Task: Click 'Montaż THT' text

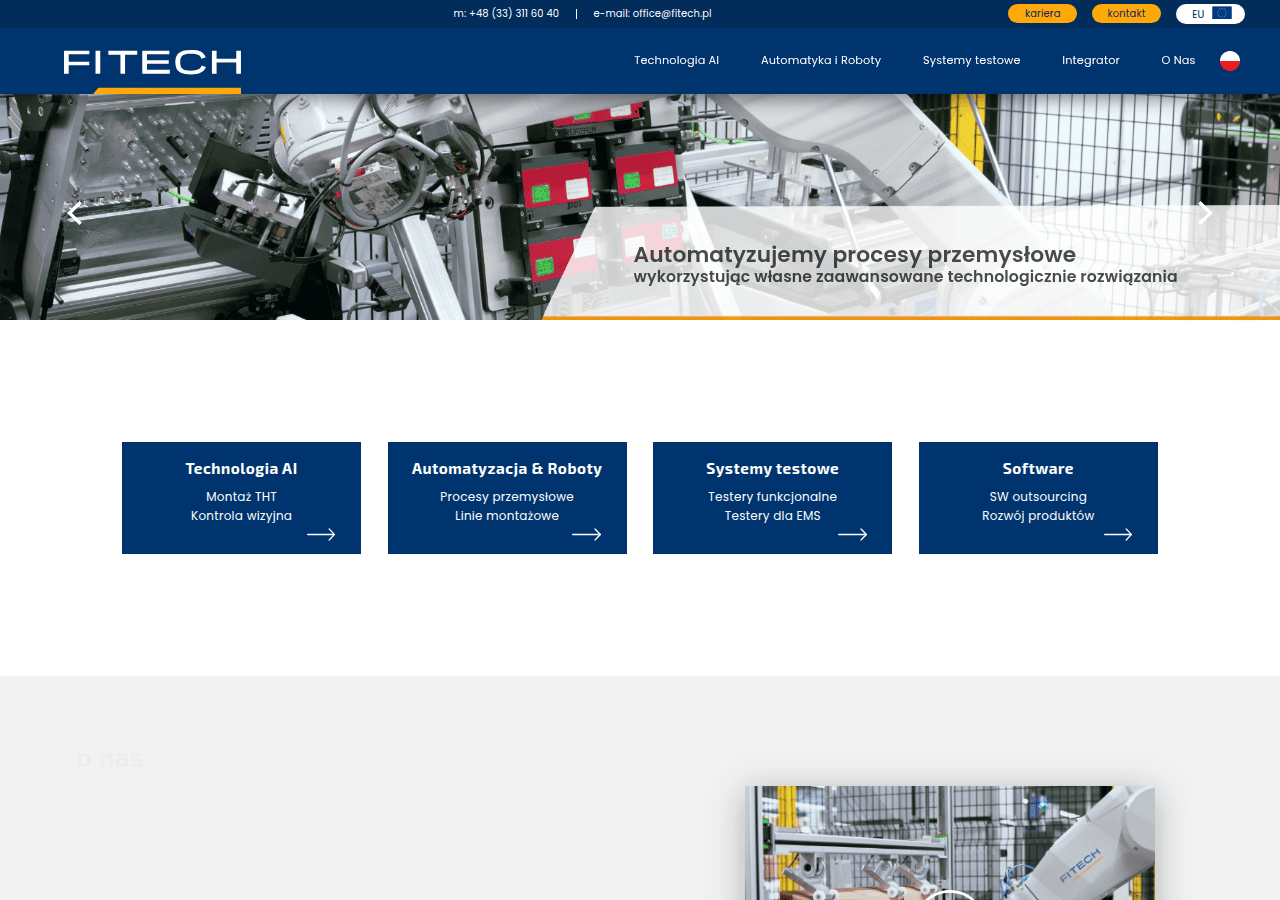Action: [241, 496]
